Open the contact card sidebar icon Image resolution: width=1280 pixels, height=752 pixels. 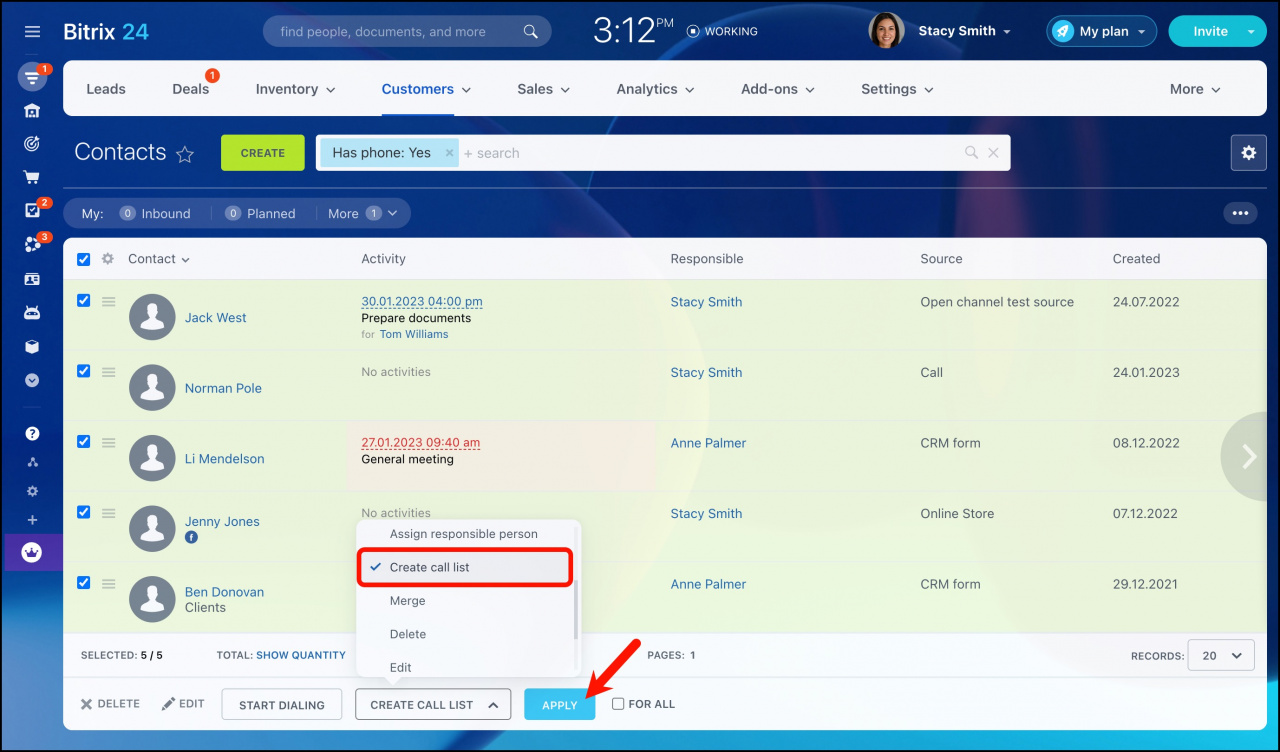32,279
